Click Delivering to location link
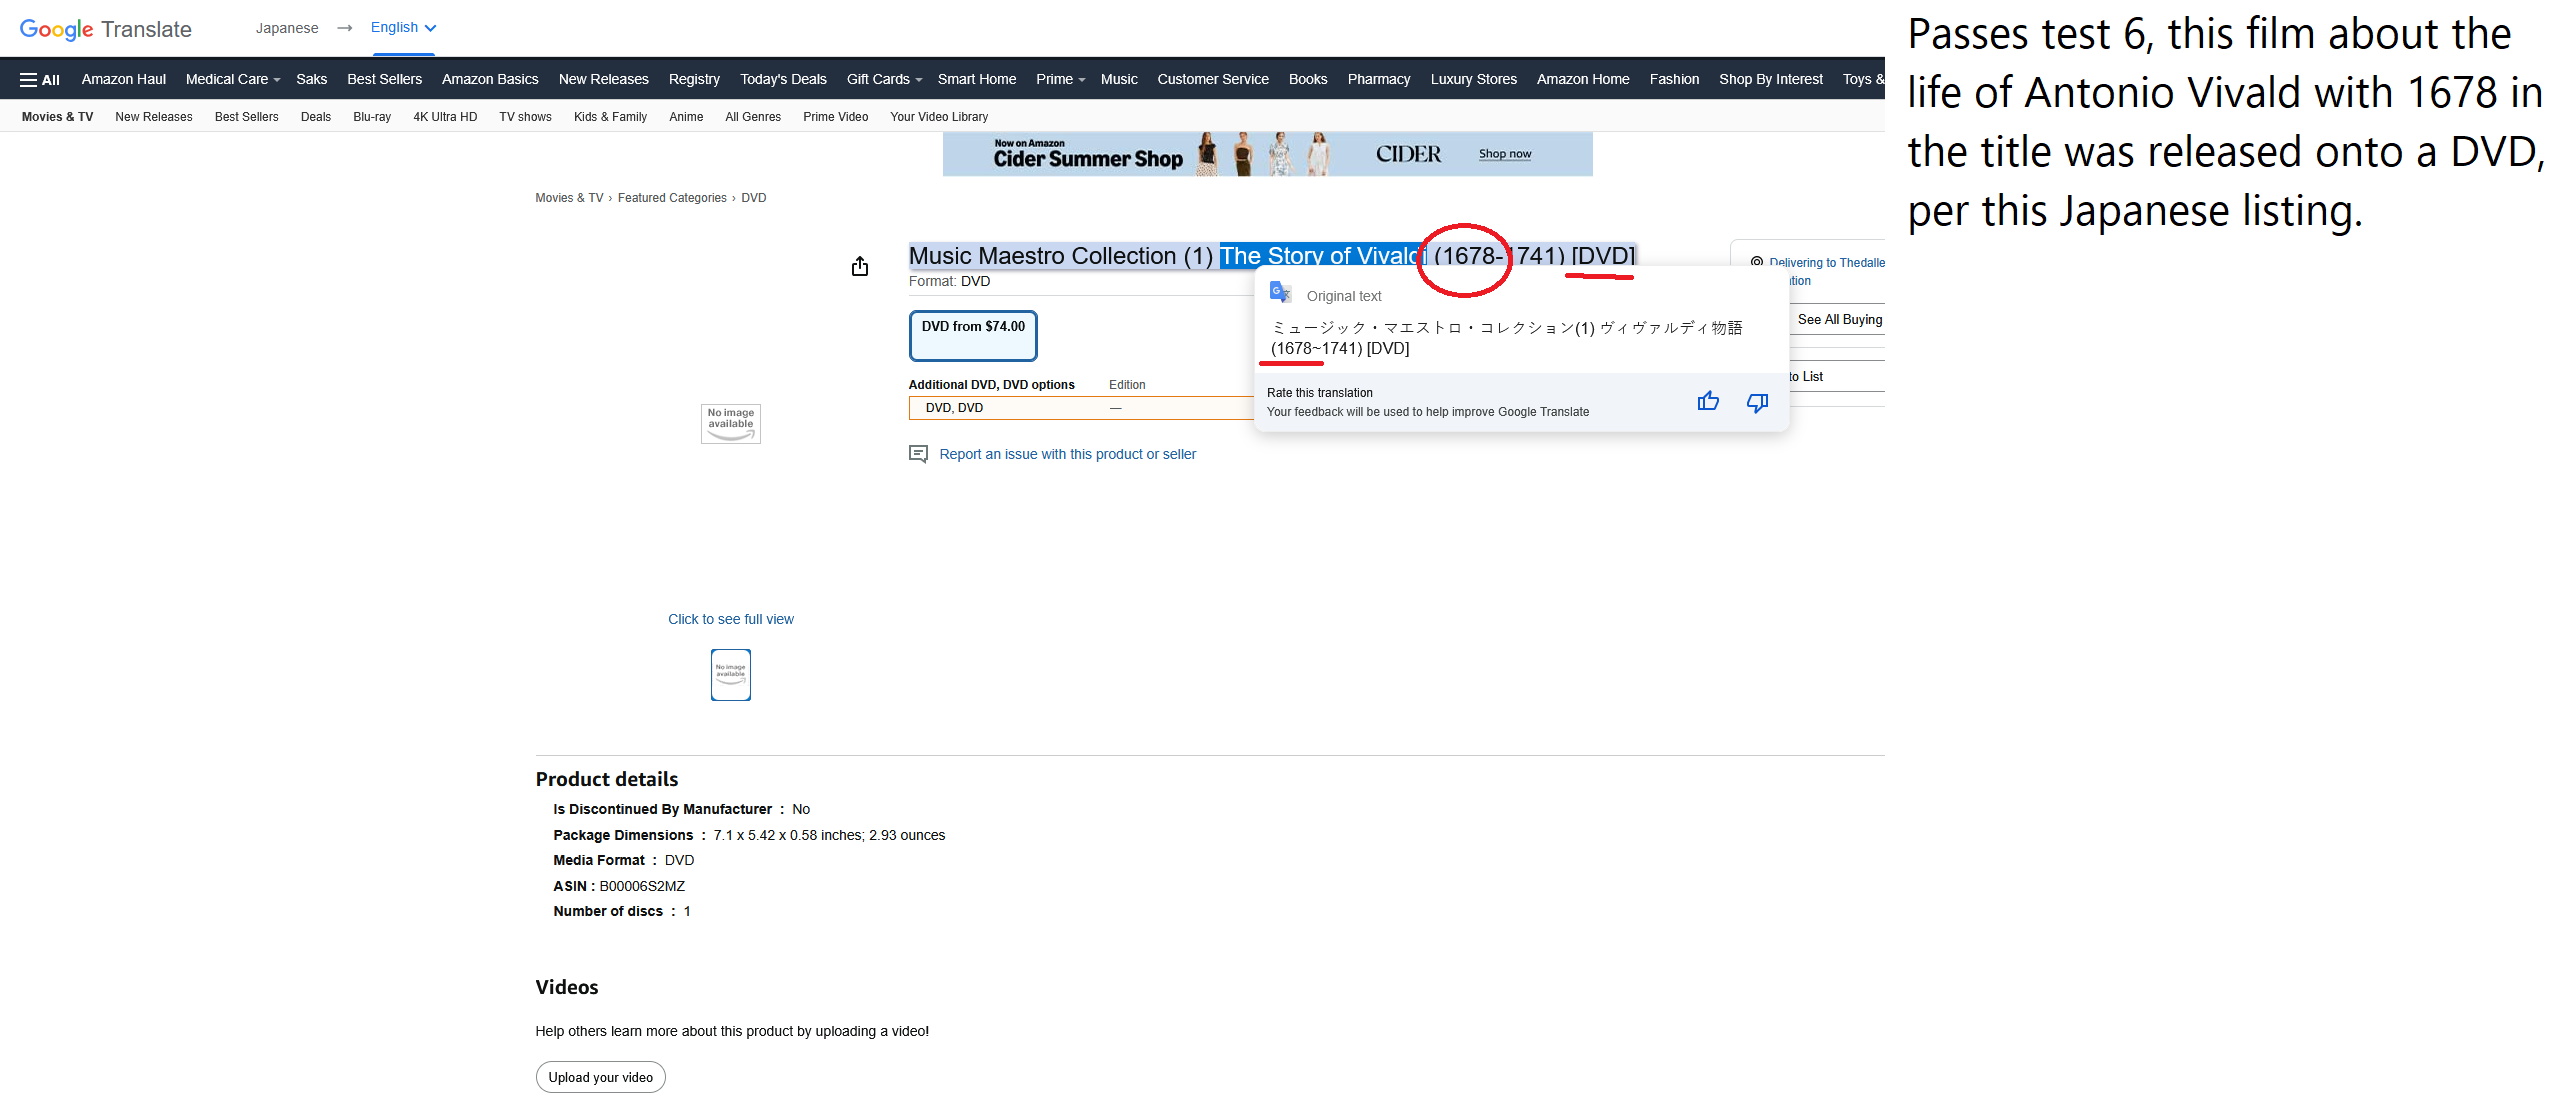 click(x=1826, y=263)
